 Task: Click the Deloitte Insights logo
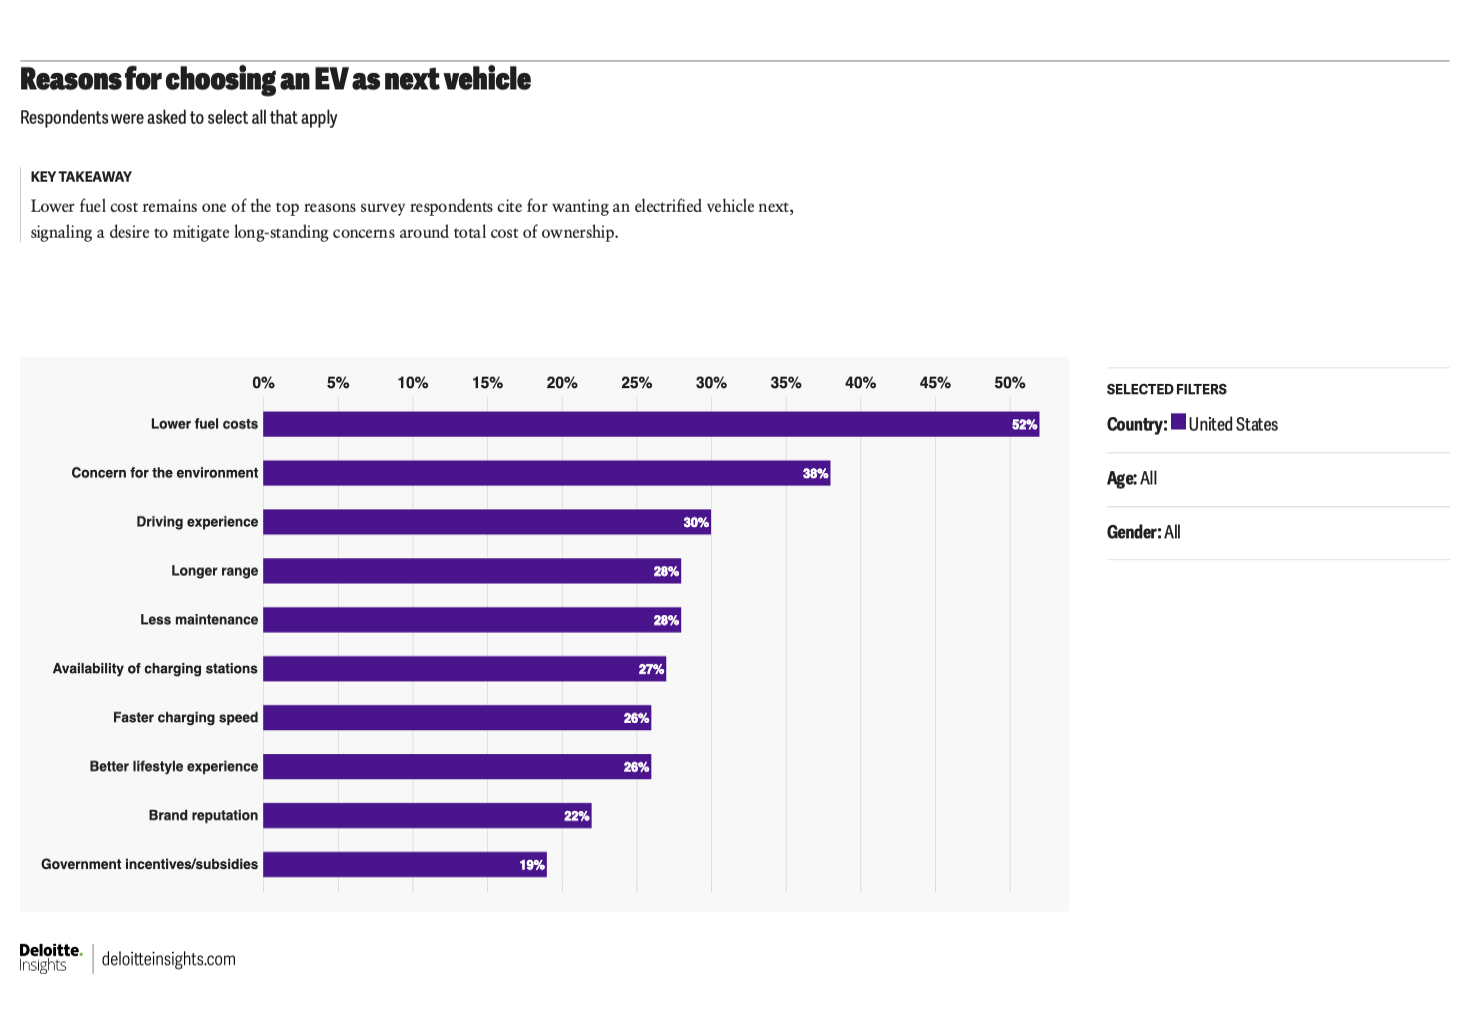tap(50, 958)
